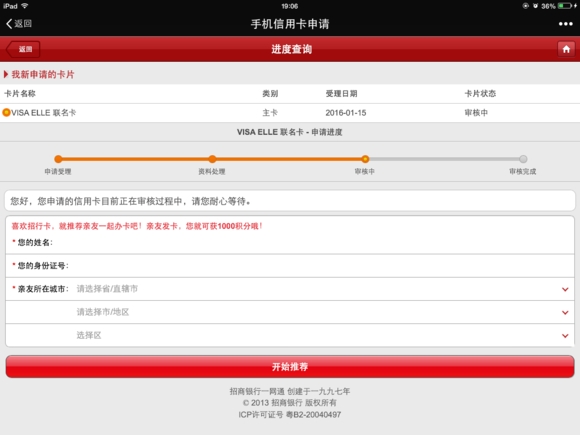Tap the Wi-Fi icon in status bar

[x=25, y=6]
